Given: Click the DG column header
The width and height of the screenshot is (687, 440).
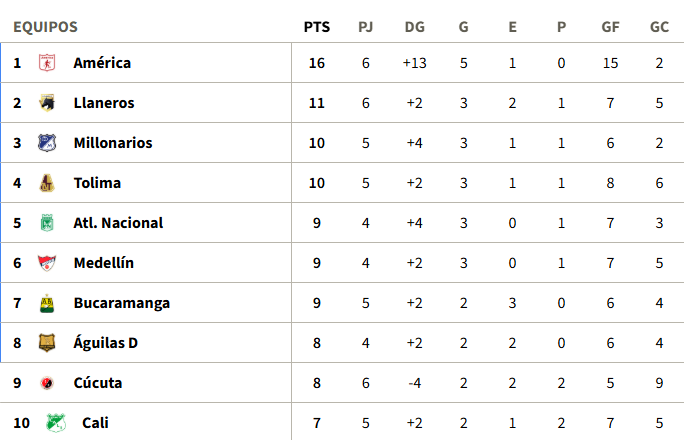Looking at the screenshot, I should (x=414, y=27).
